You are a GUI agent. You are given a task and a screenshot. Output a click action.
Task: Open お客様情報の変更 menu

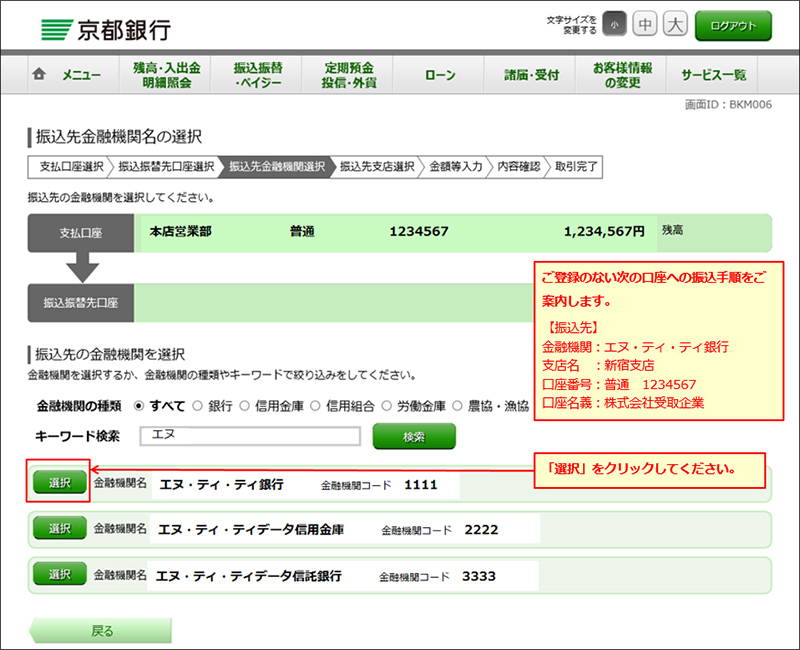[621, 74]
